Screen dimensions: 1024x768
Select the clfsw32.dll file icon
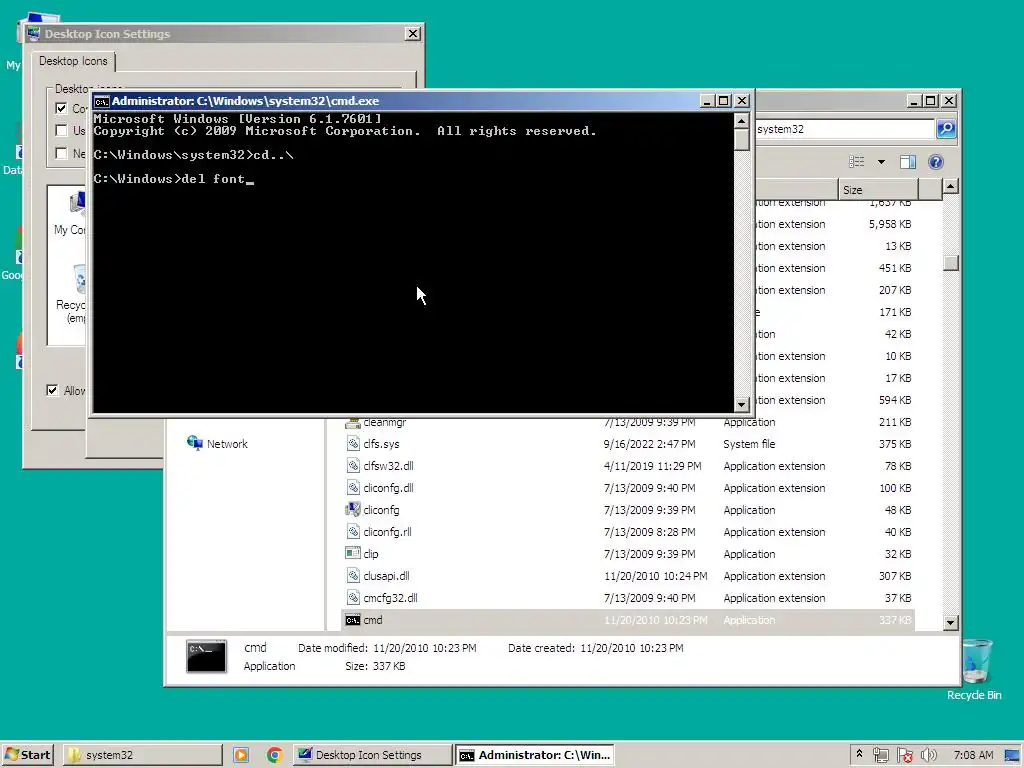[x=353, y=466]
